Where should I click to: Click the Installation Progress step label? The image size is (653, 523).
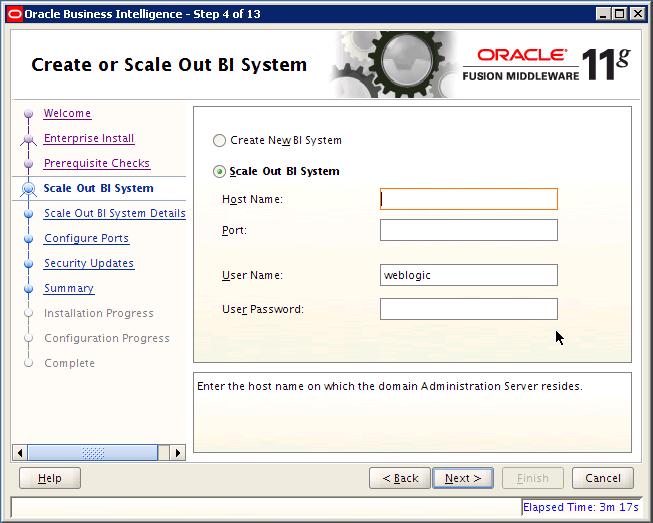(x=99, y=313)
